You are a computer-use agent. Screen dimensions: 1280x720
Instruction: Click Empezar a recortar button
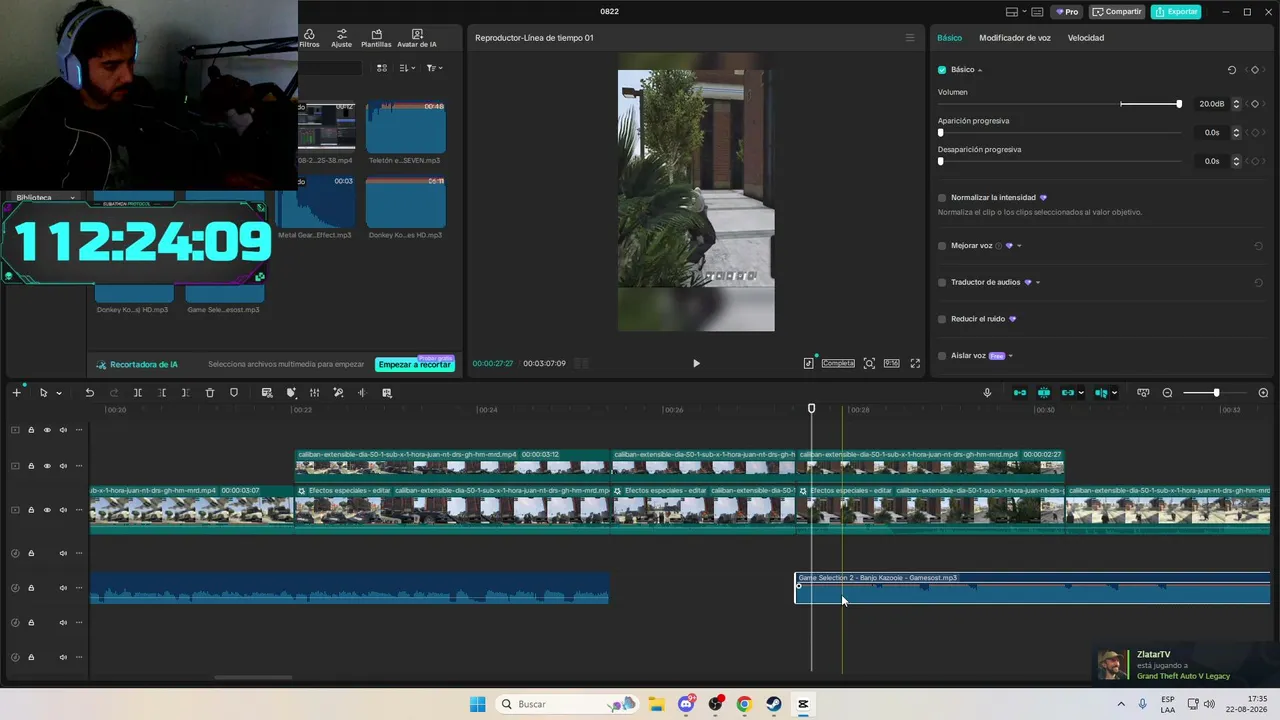[414, 365]
